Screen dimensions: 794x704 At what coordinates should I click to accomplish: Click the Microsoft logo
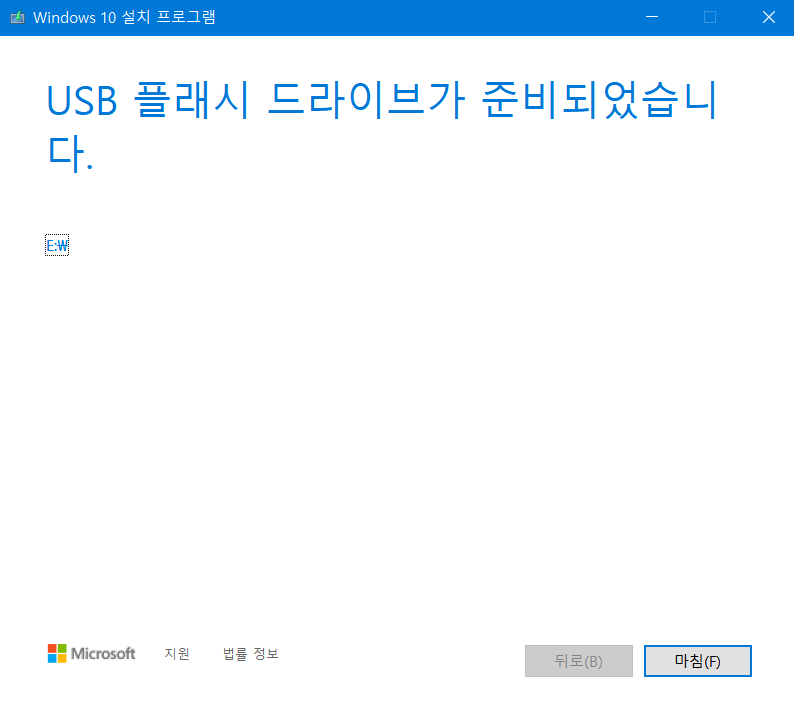coord(92,653)
